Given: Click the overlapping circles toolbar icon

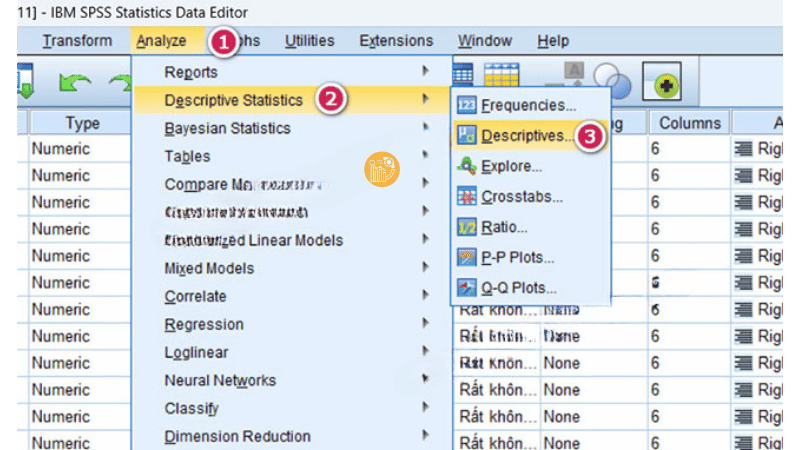Looking at the screenshot, I should tap(612, 81).
